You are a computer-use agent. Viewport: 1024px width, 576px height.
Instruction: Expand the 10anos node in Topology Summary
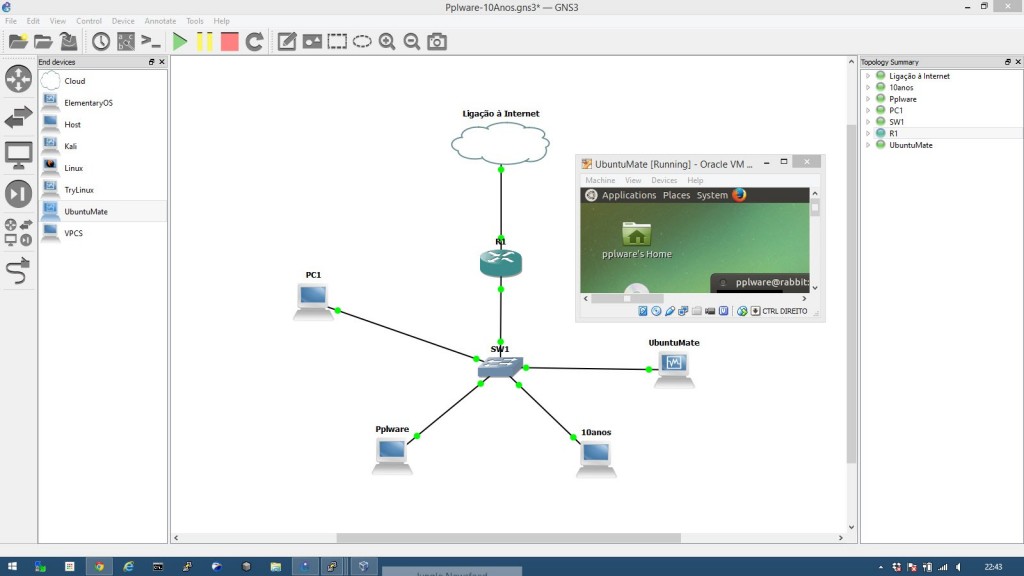868,88
